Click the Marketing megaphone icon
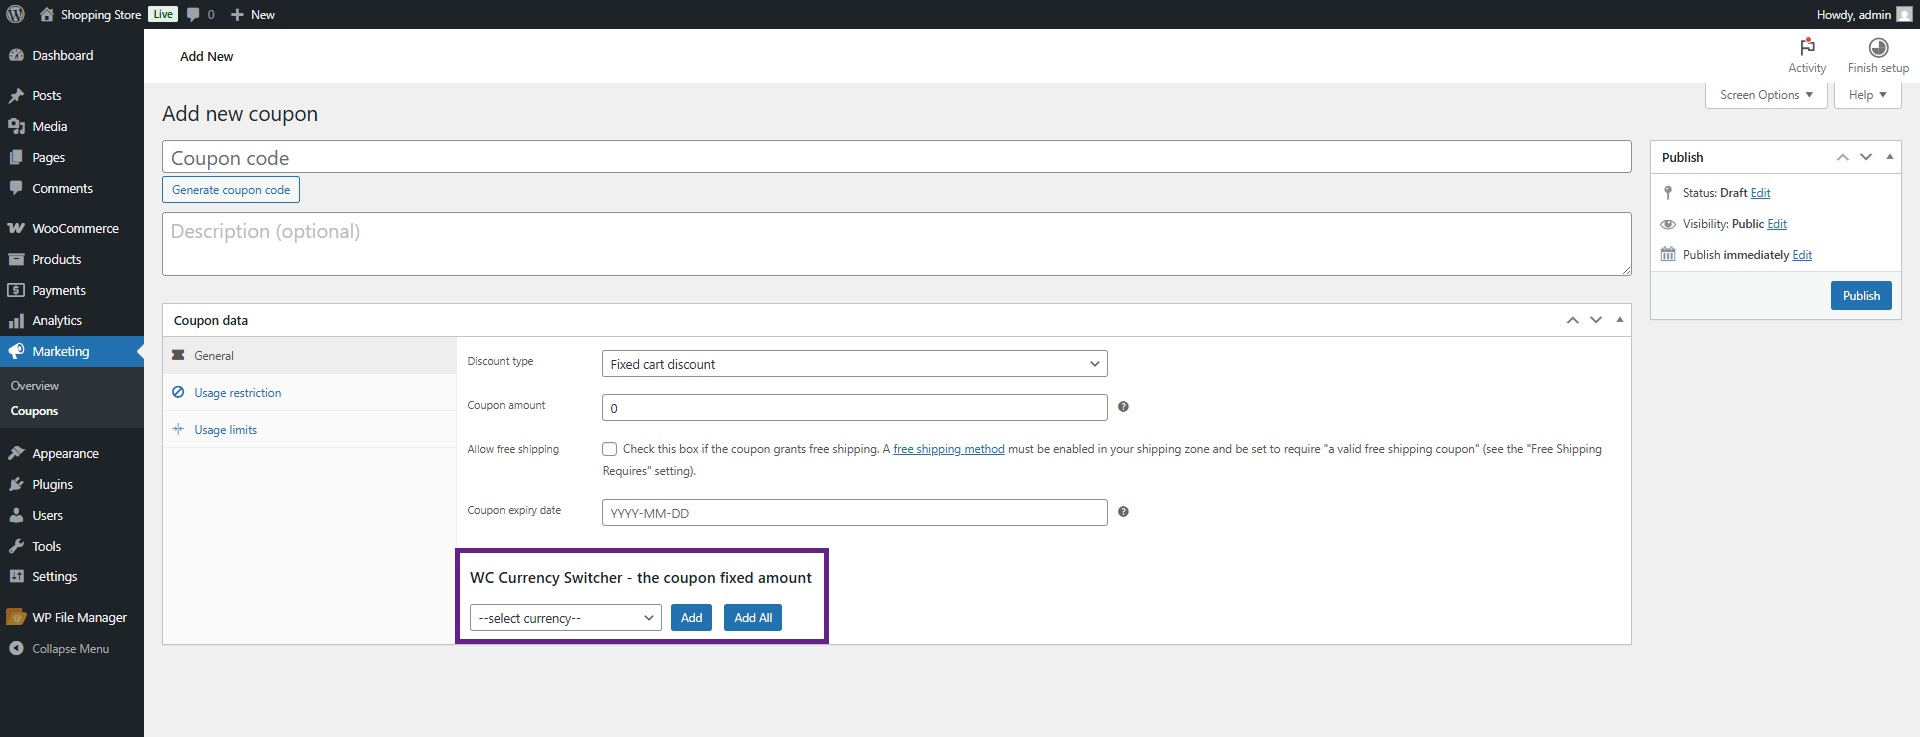1920x737 pixels. (x=16, y=351)
